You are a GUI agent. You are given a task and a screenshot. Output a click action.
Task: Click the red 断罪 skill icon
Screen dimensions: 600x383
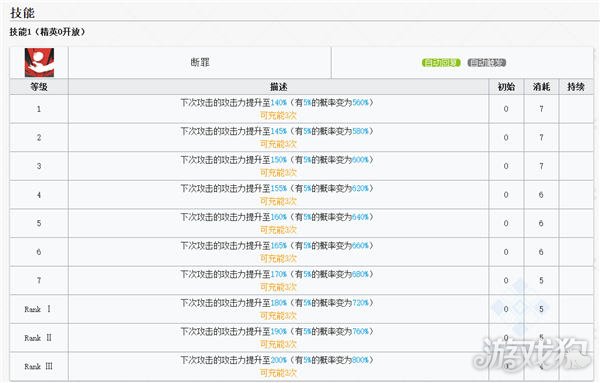tap(39, 62)
